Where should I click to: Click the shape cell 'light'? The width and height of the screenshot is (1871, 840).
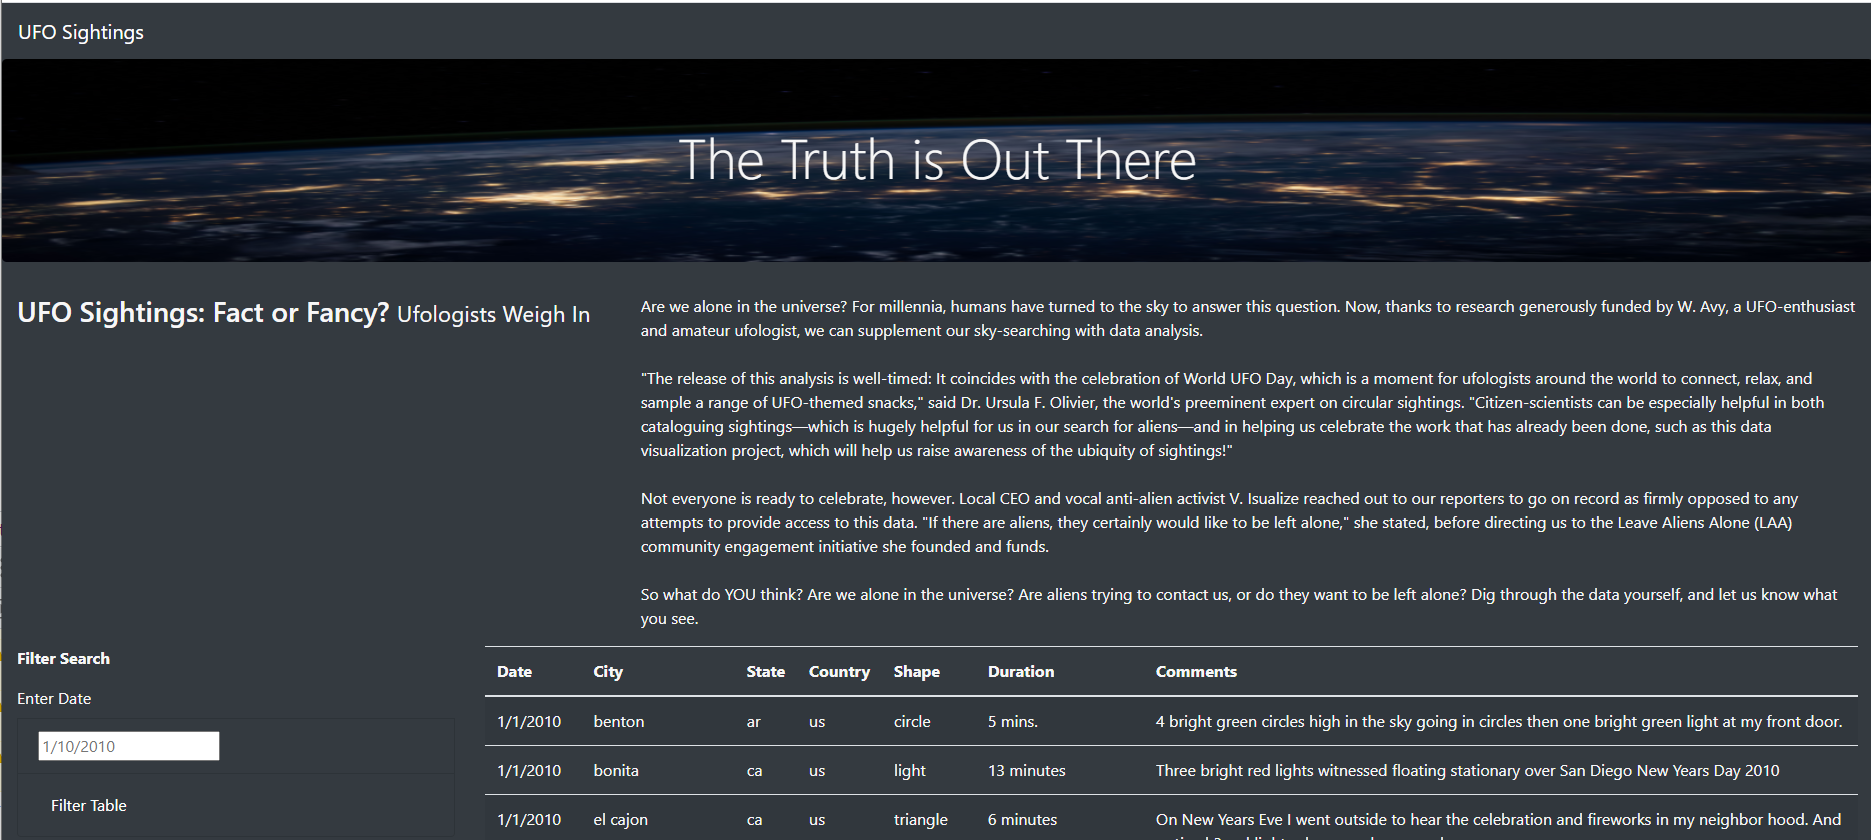[x=910, y=770]
